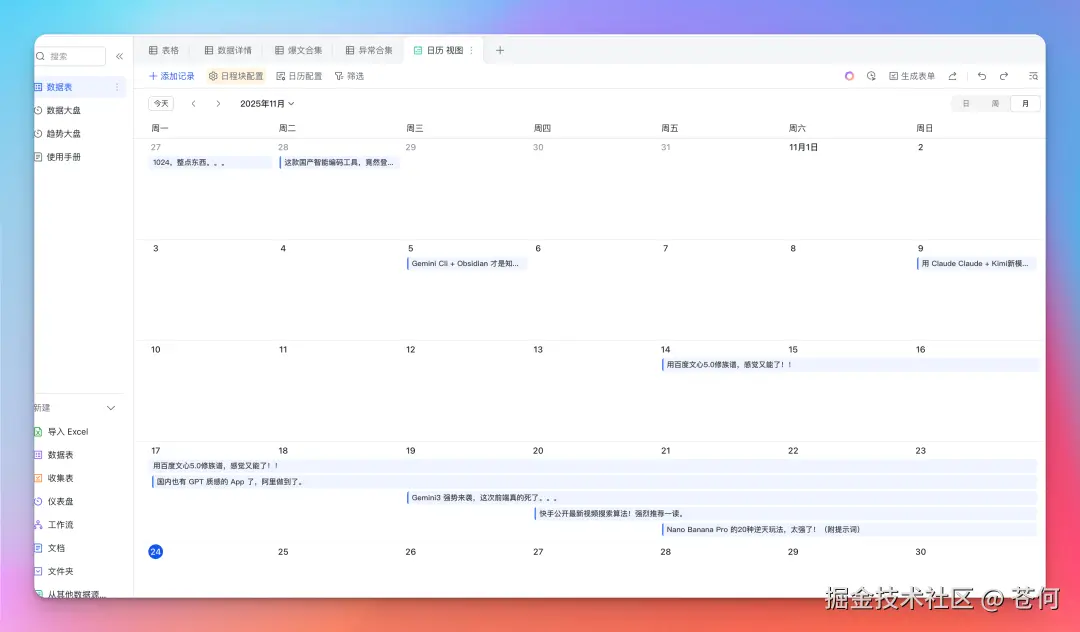The image size is (1080, 632).
Task: Open the 'Gemini3 强势来袭' event
Action: 722,498
